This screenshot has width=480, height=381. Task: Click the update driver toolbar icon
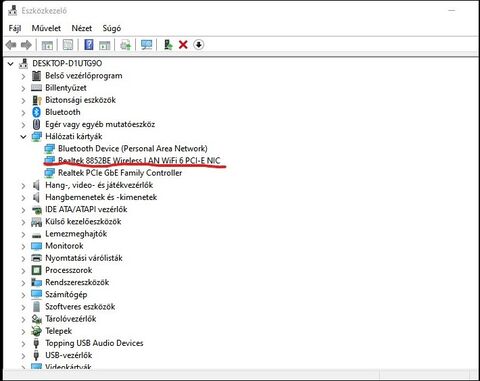[168, 45]
